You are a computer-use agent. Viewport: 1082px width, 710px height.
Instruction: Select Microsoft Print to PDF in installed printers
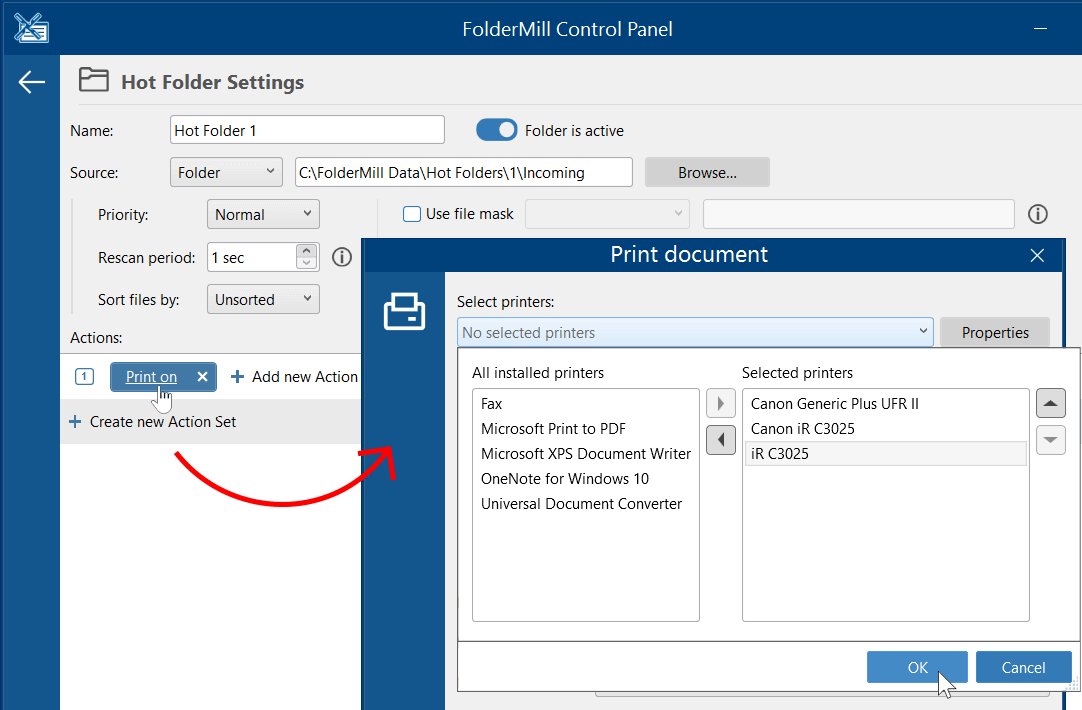click(553, 429)
